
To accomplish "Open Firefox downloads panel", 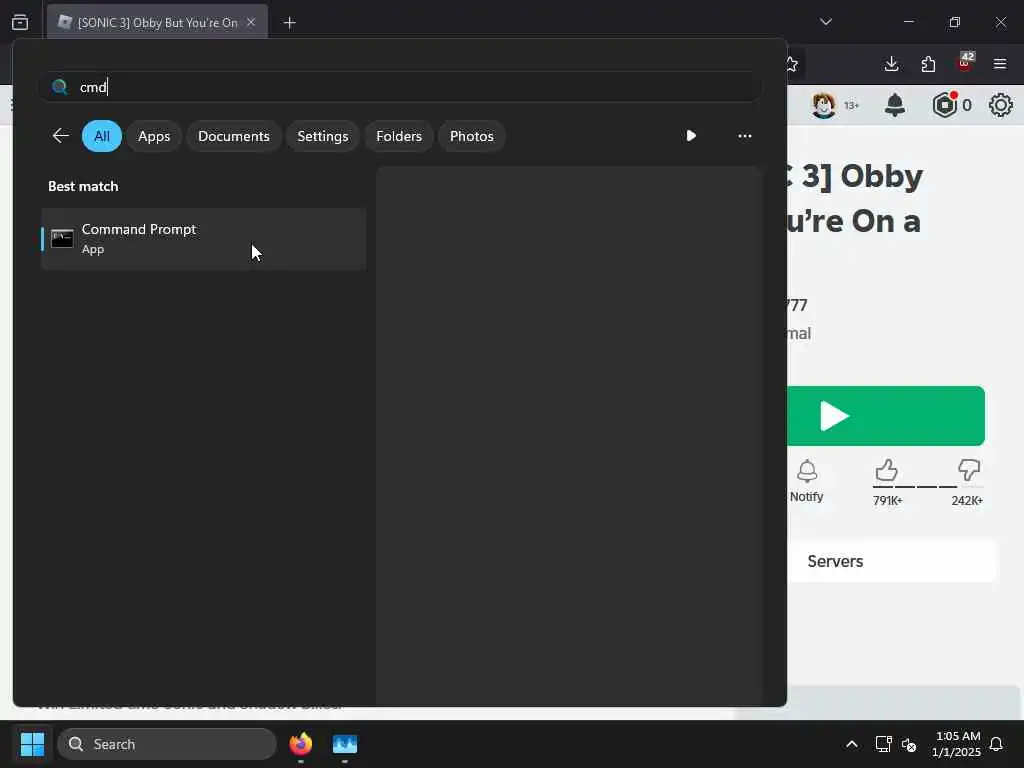I will point(891,64).
